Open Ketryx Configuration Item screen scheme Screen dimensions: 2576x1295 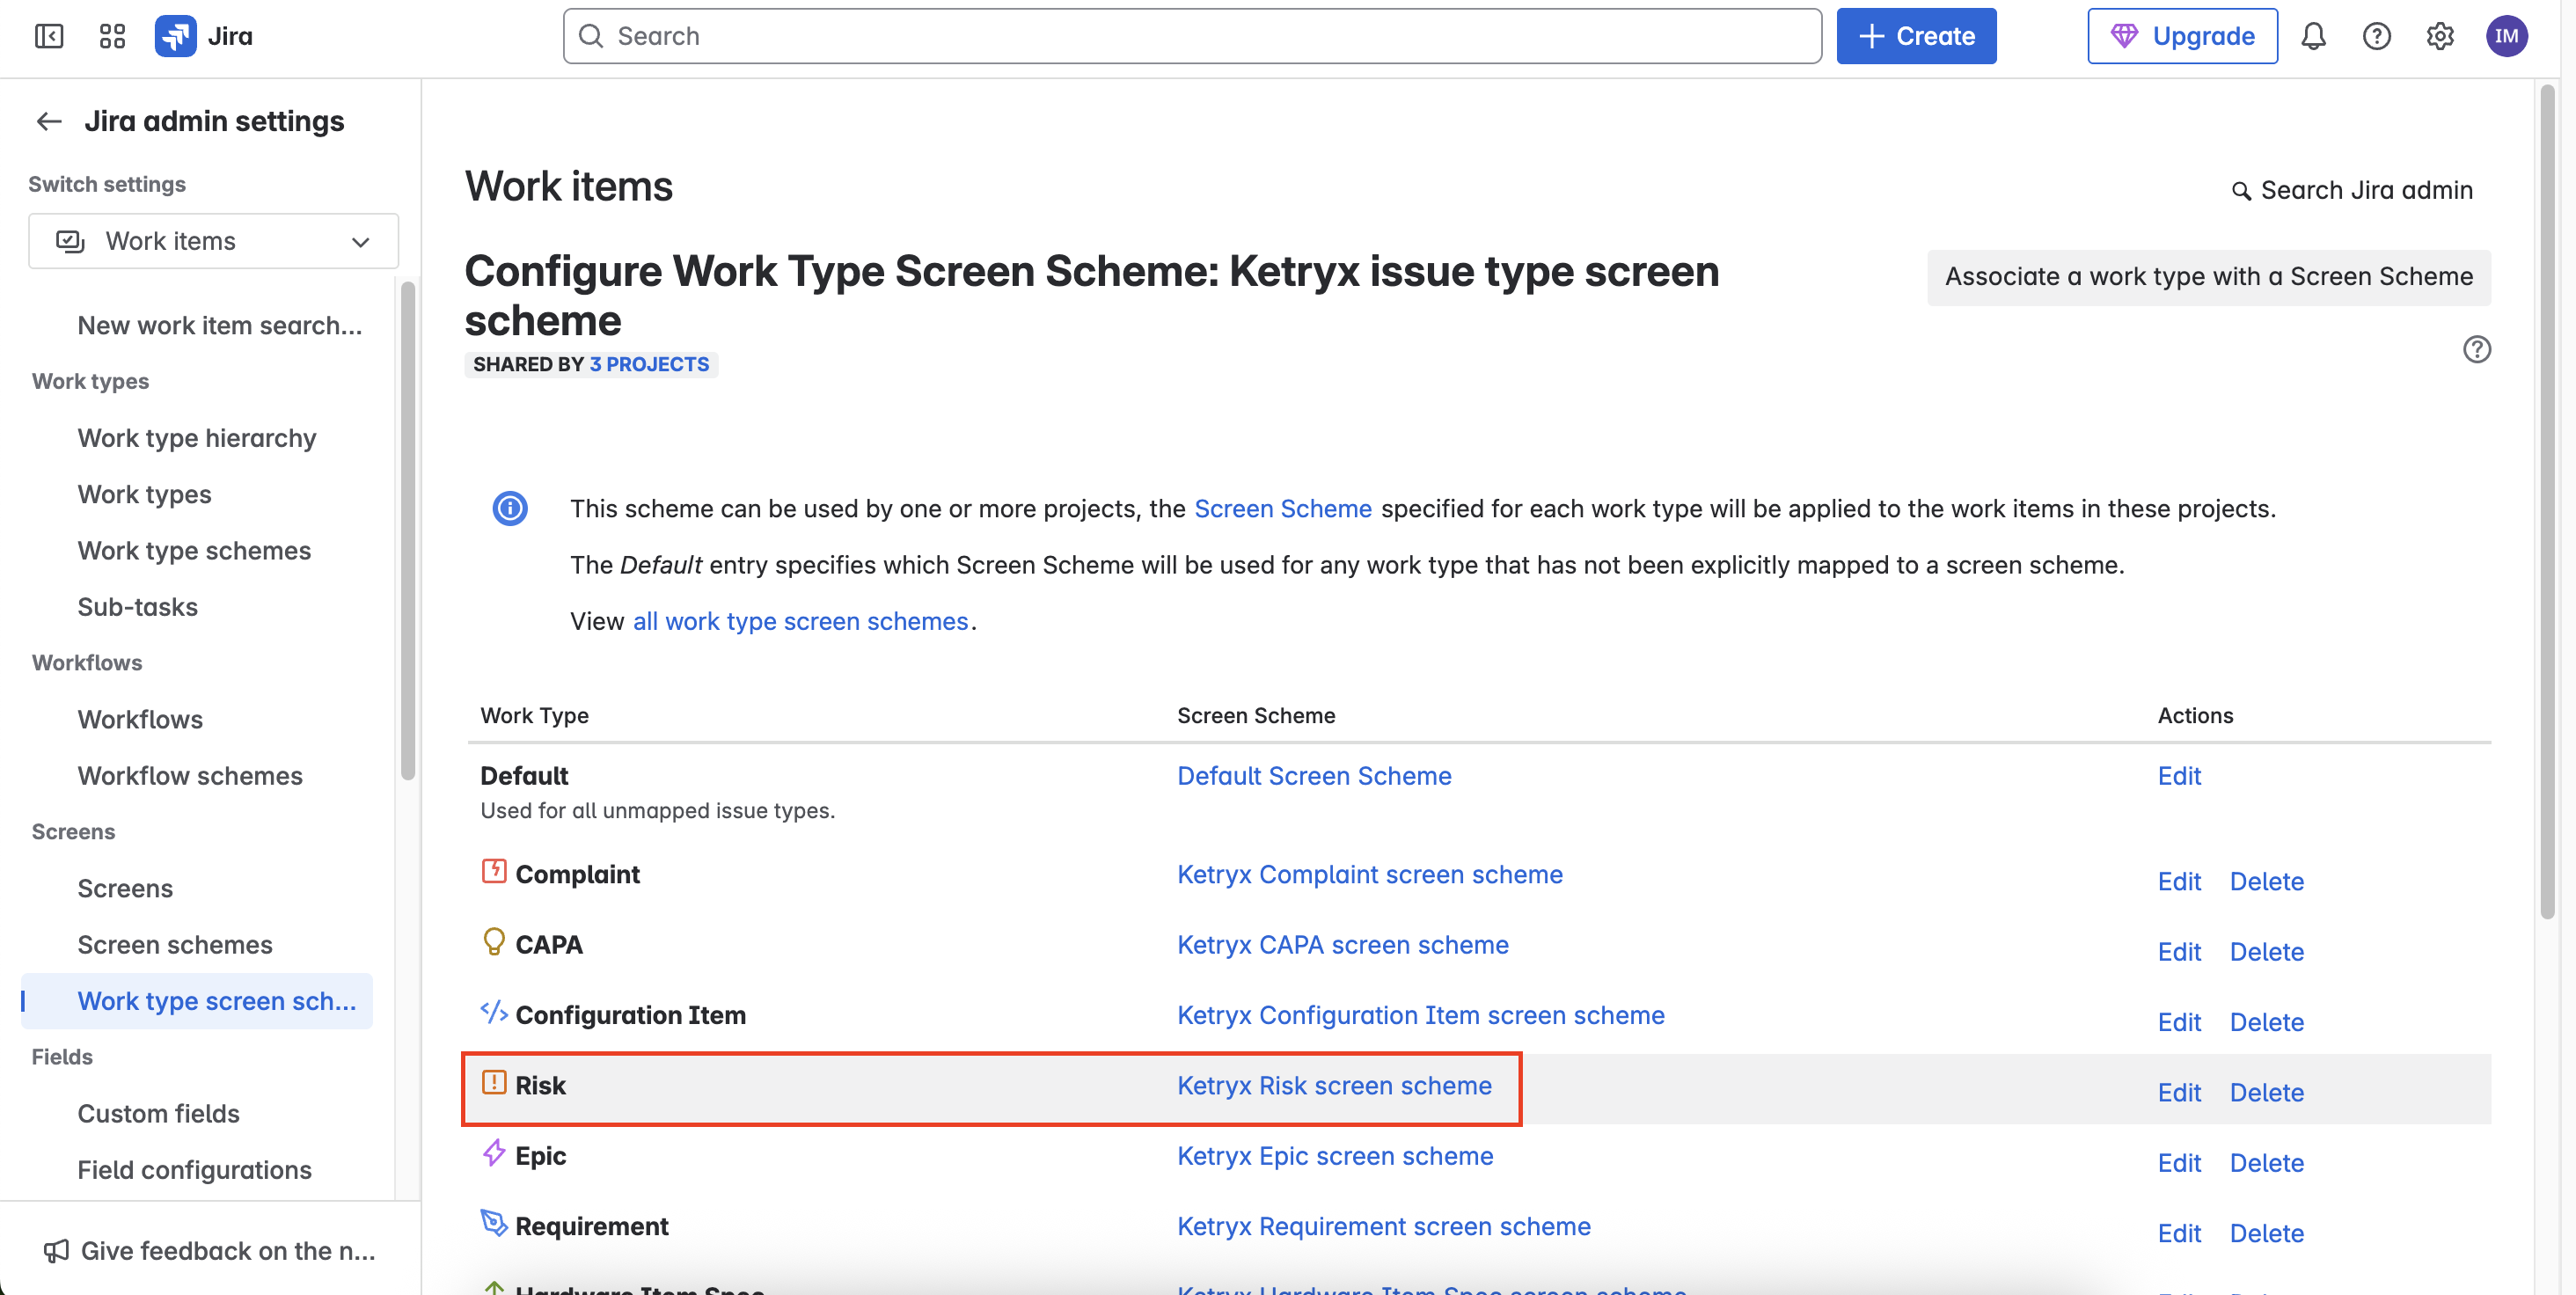point(1420,1015)
